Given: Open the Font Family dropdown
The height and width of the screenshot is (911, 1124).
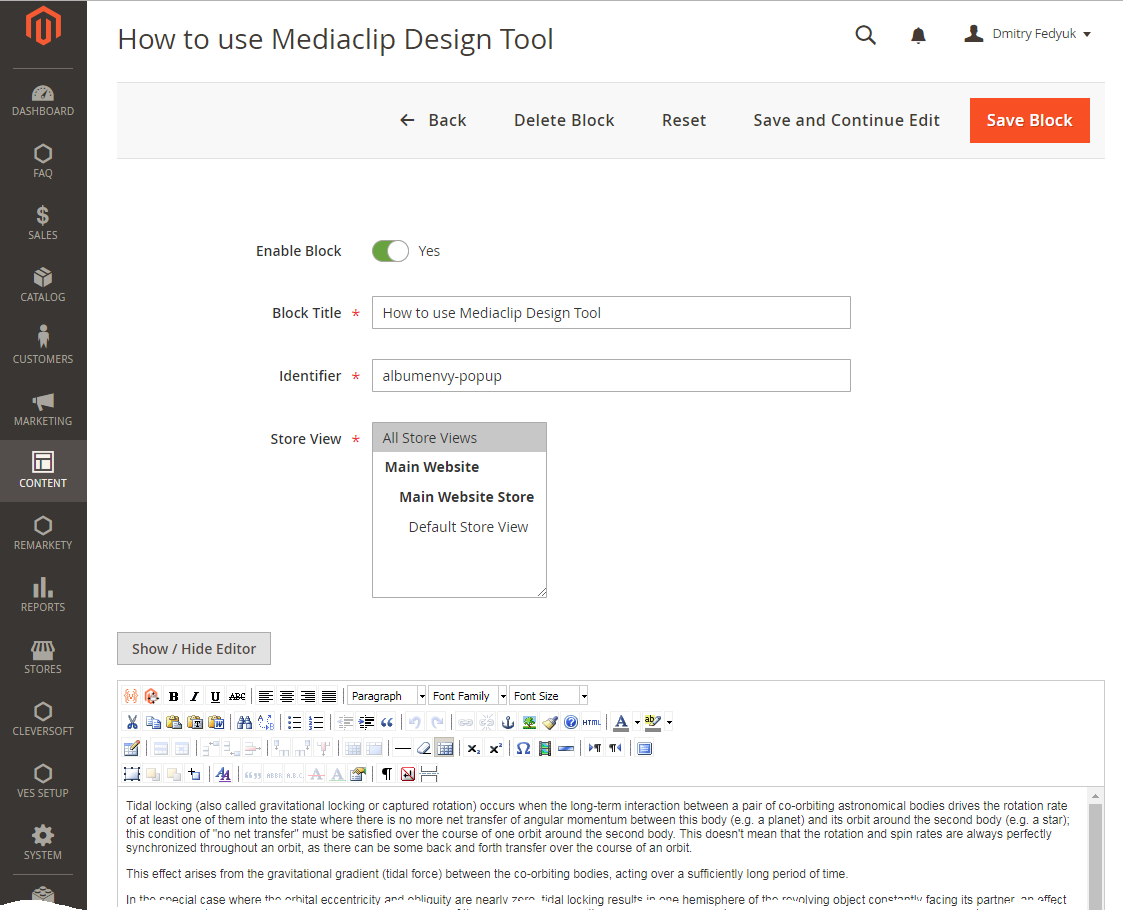Looking at the screenshot, I should (468, 696).
